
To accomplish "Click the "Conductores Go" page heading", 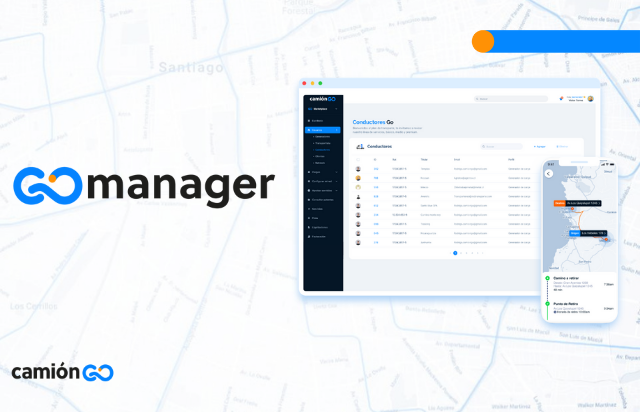I will click(x=373, y=122).
